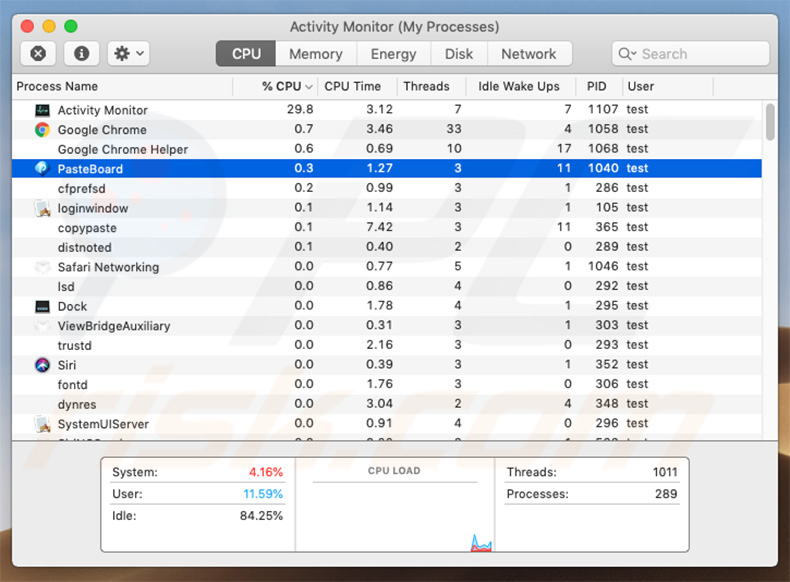Screen dimensions: 790x582
Task: Click PasteBoard PID 1040 cell
Action: pos(603,168)
